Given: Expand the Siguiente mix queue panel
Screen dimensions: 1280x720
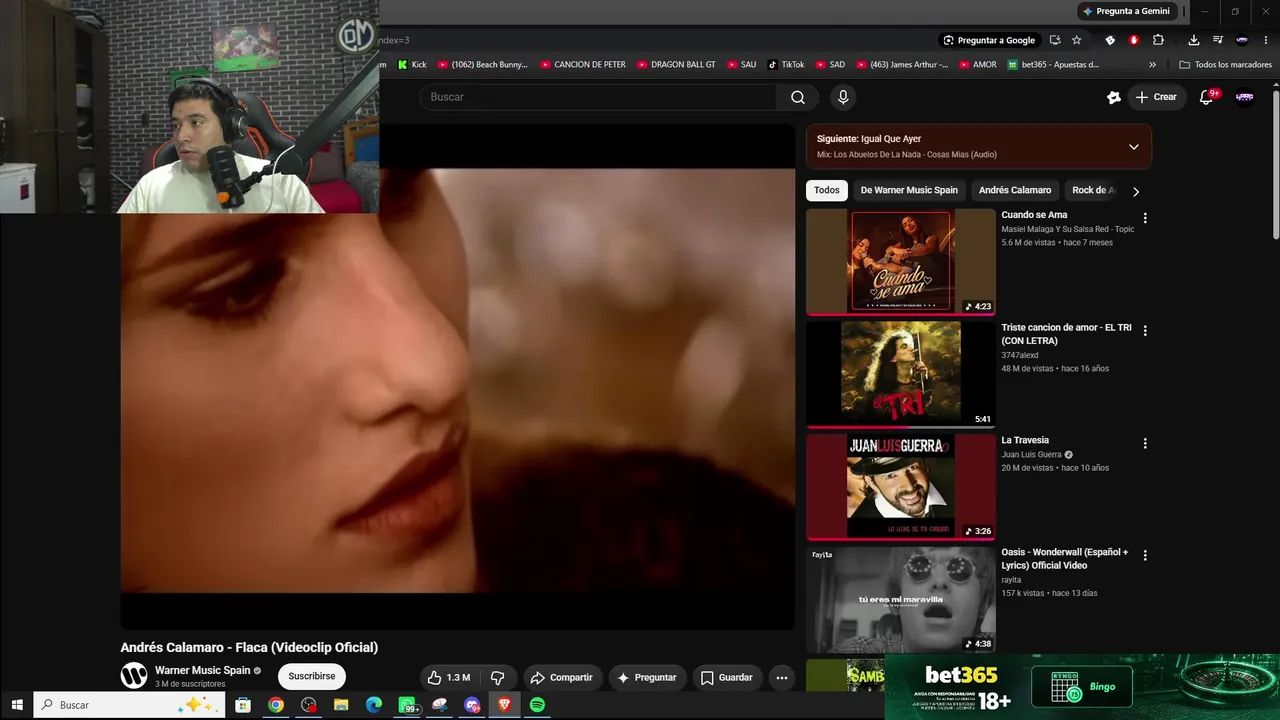Looking at the screenshot, I should point(1133,147).
